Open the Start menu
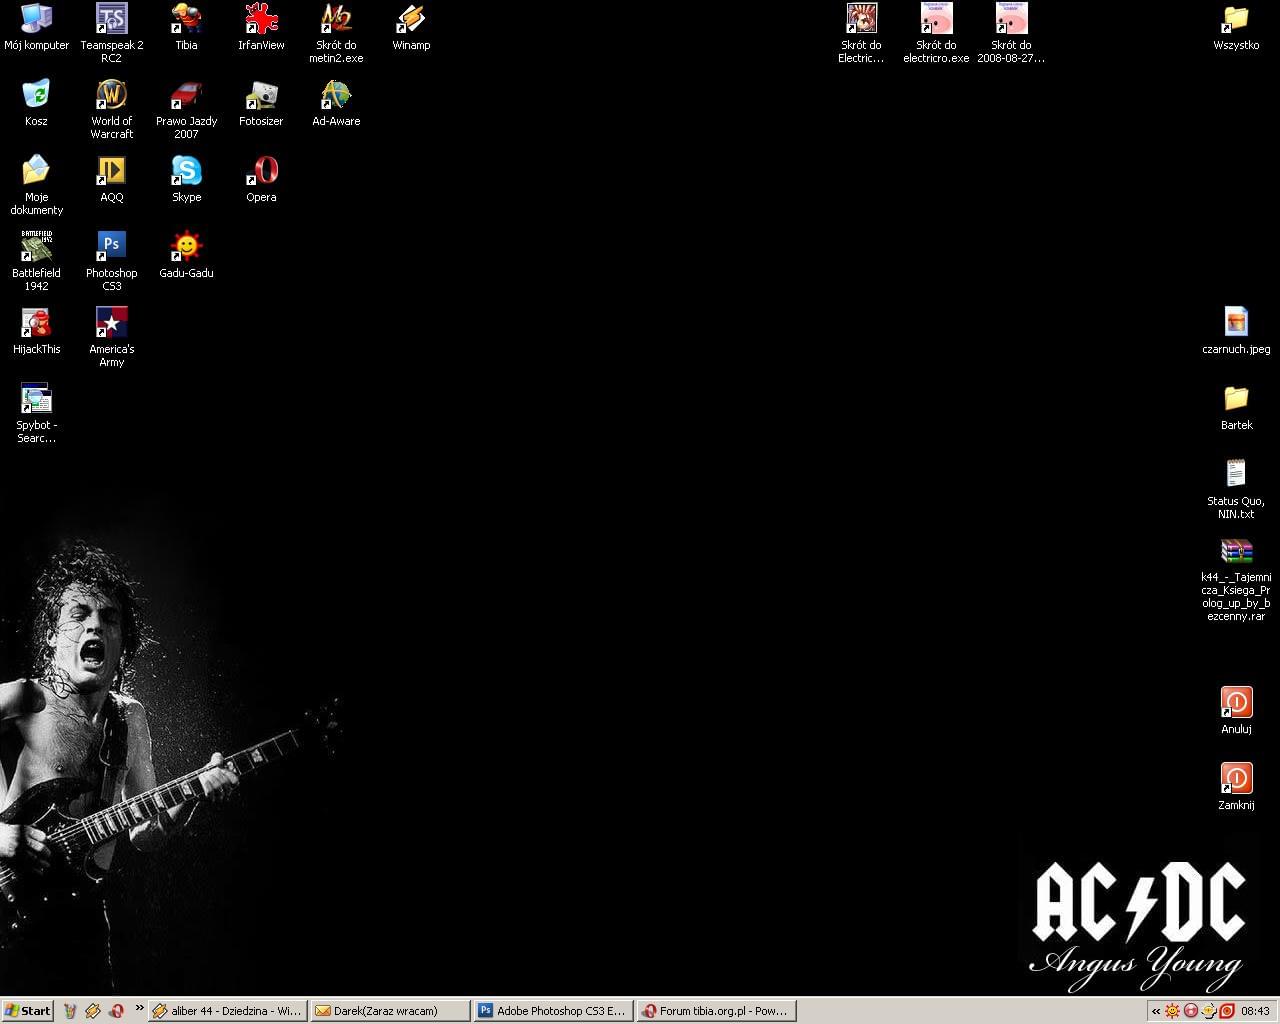The image size is (1280, 1024). click(x=28, y=1011)
